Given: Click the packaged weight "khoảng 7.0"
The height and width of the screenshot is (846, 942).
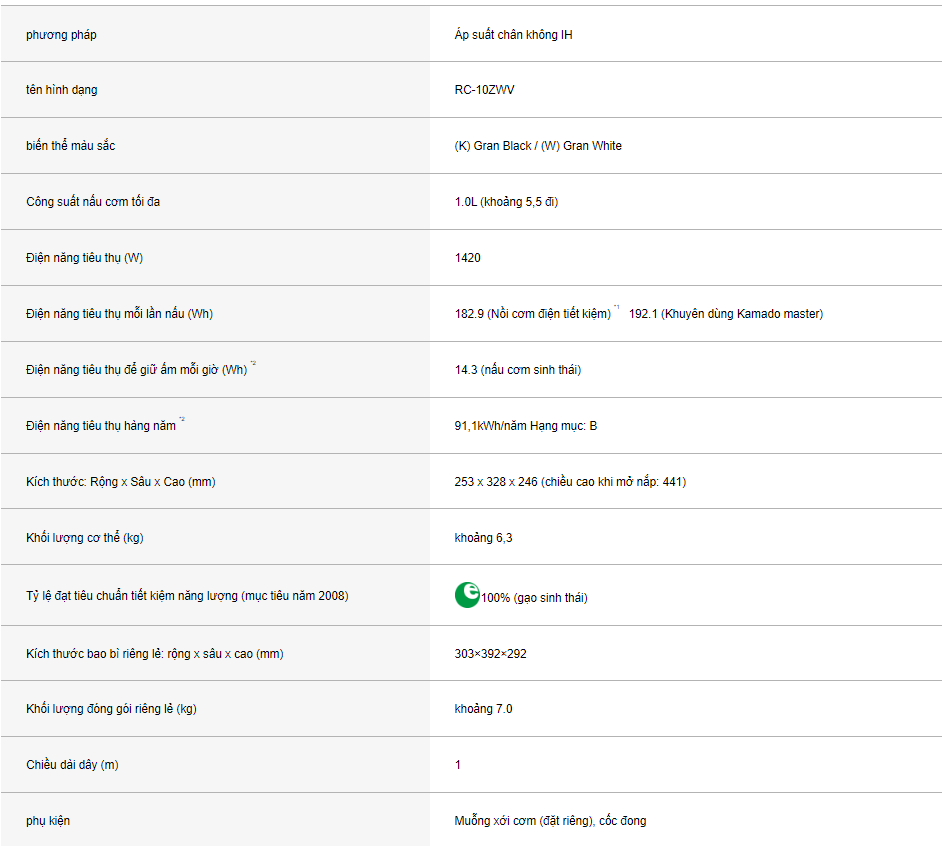Looking at the screenshot, I should pyautogui.click(x=483, y=709).
